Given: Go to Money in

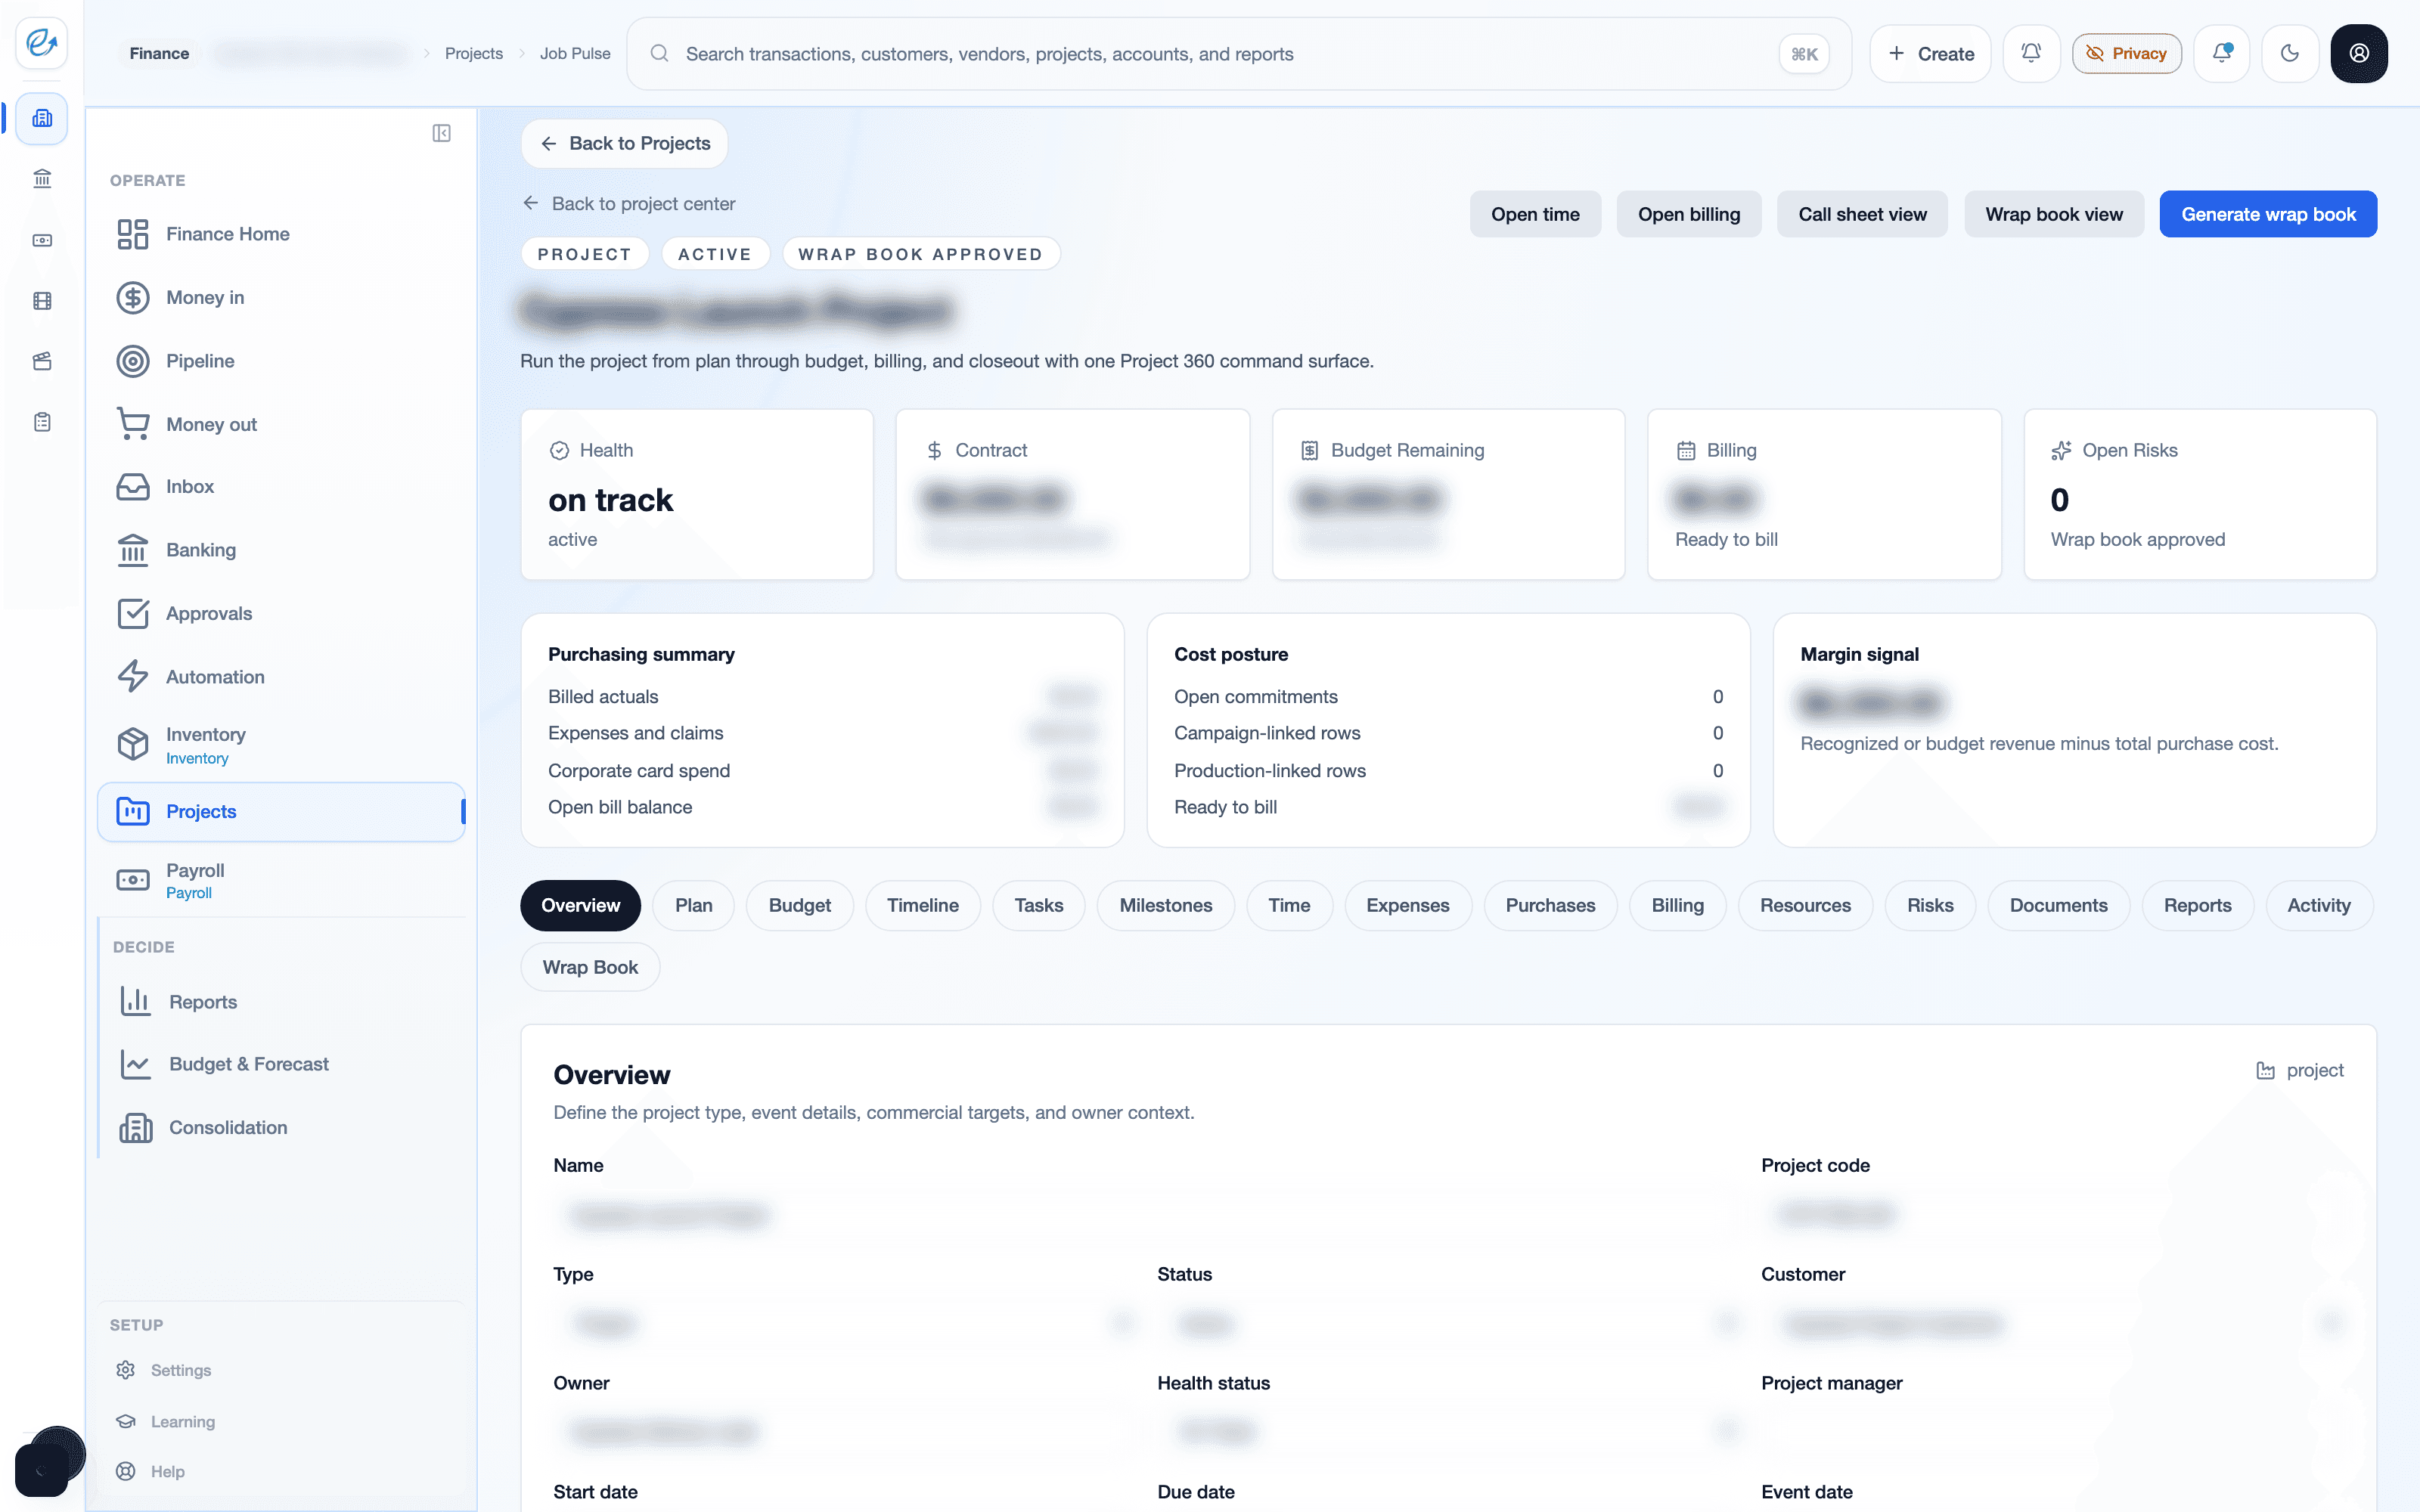Looking at the screenshot, I should pyautogui.click(x=281, y=297).
